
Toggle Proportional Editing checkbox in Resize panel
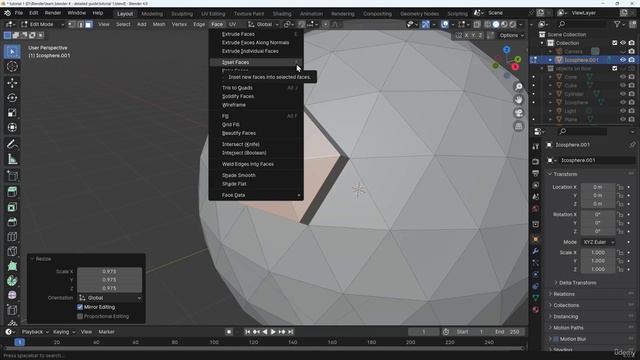[80, 316]
